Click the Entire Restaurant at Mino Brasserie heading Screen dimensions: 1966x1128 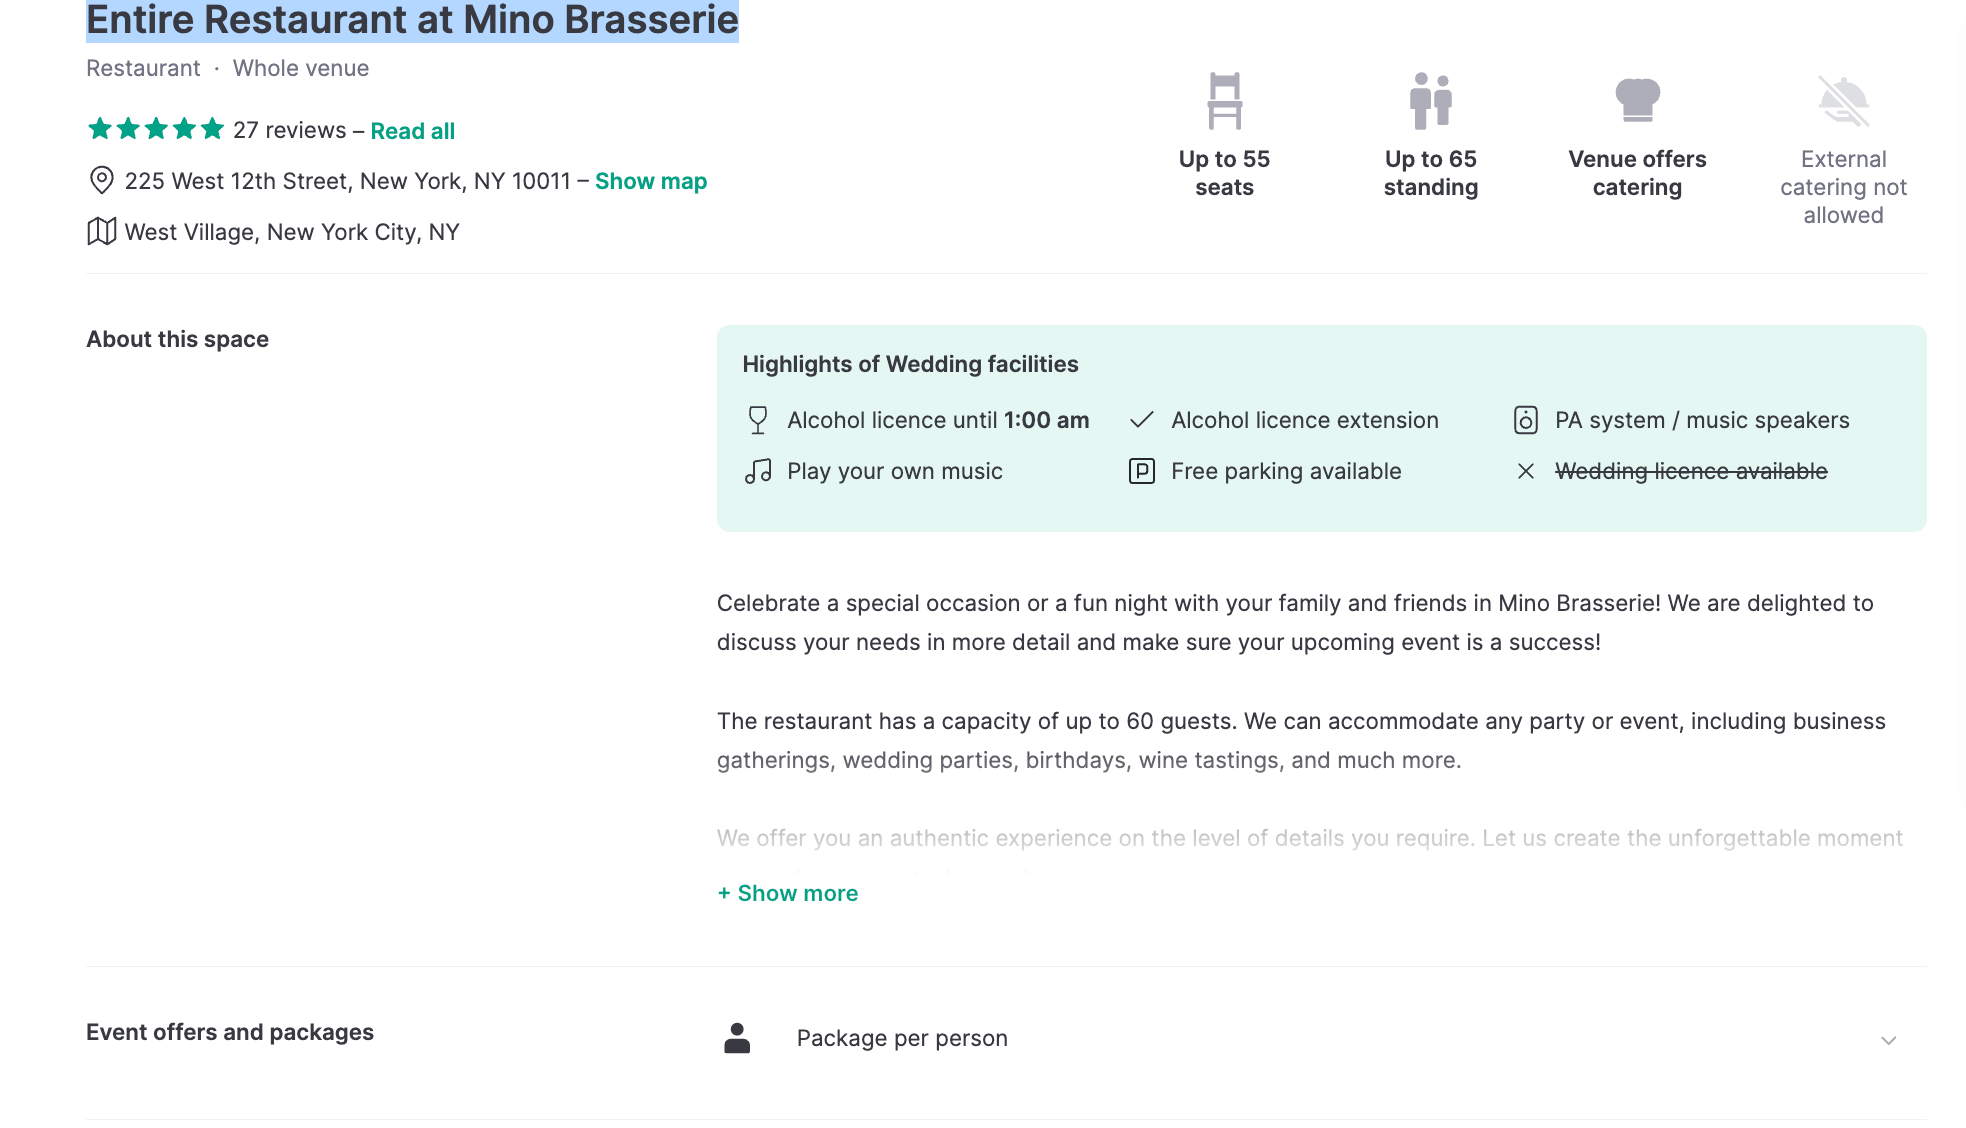(x=412, y=20)
